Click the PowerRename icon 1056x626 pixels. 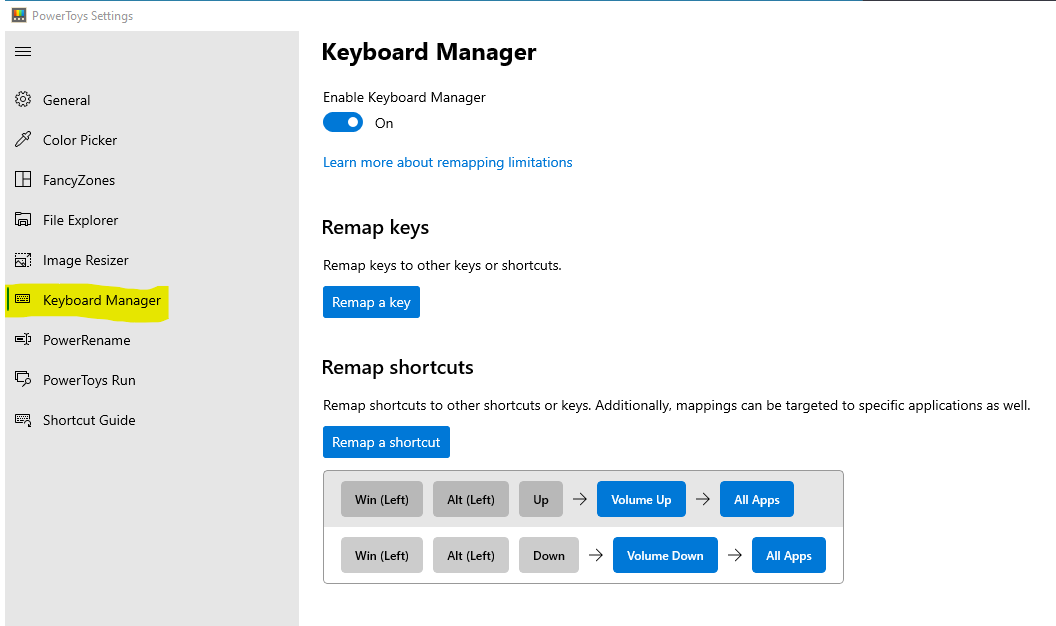point(23,339)
